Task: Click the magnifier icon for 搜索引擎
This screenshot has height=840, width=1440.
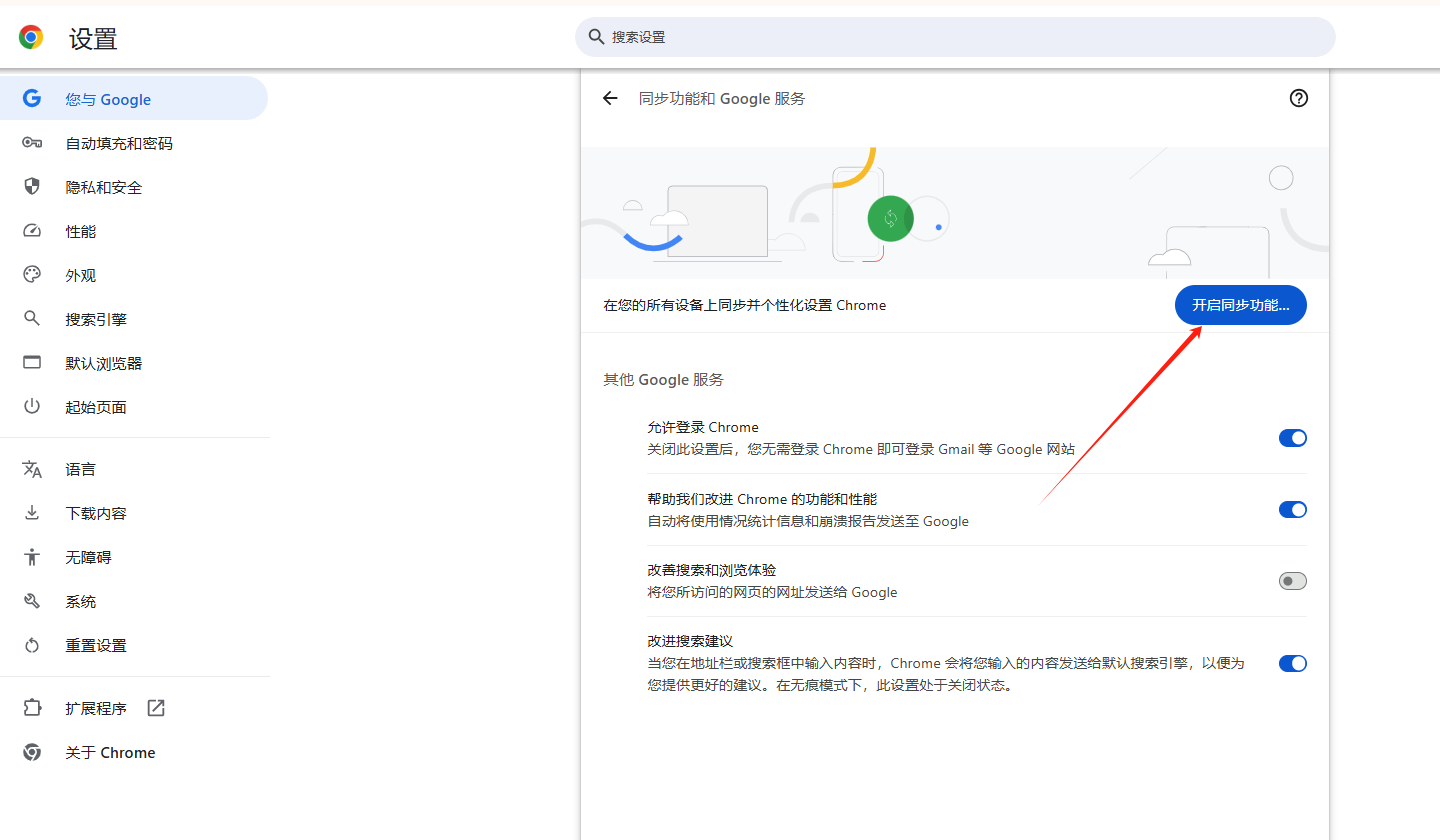Action: (x=32, y=319)
